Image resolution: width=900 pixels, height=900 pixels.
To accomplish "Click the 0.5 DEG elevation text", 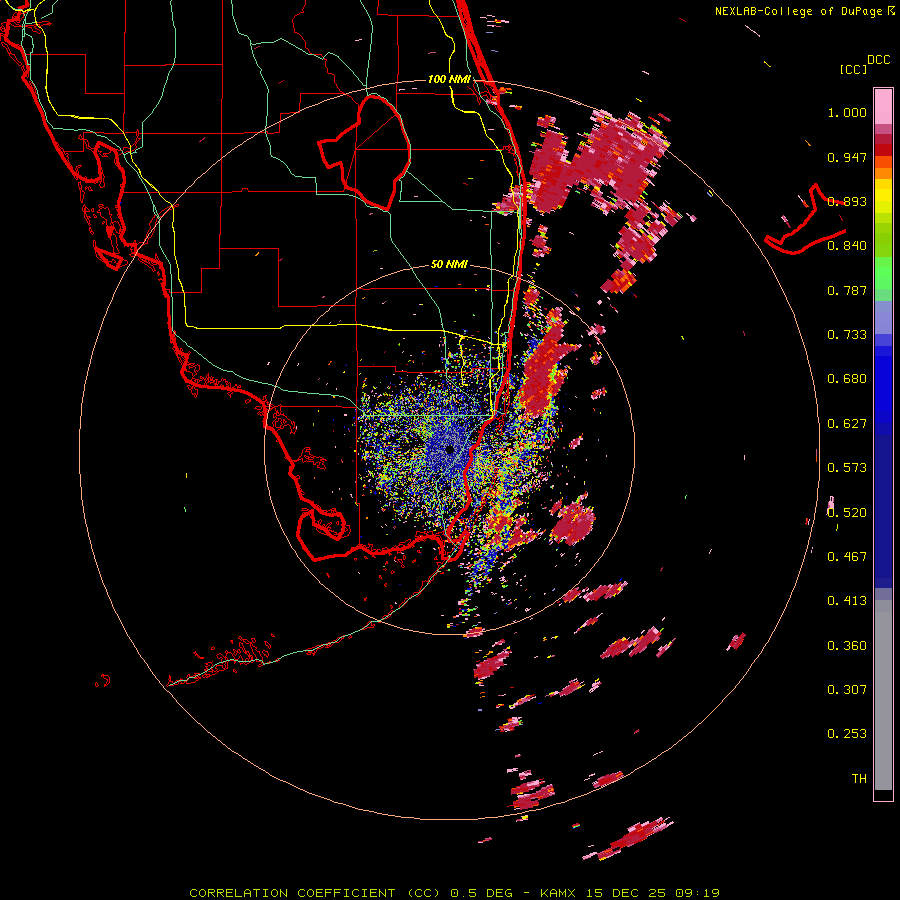I will [x=481, y=893].
